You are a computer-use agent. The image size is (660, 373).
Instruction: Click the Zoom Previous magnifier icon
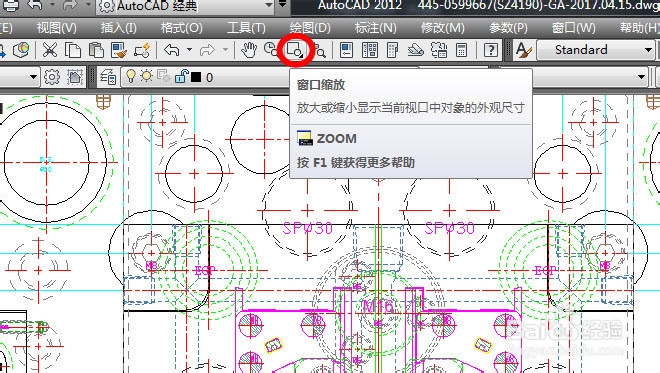[320, 51]
